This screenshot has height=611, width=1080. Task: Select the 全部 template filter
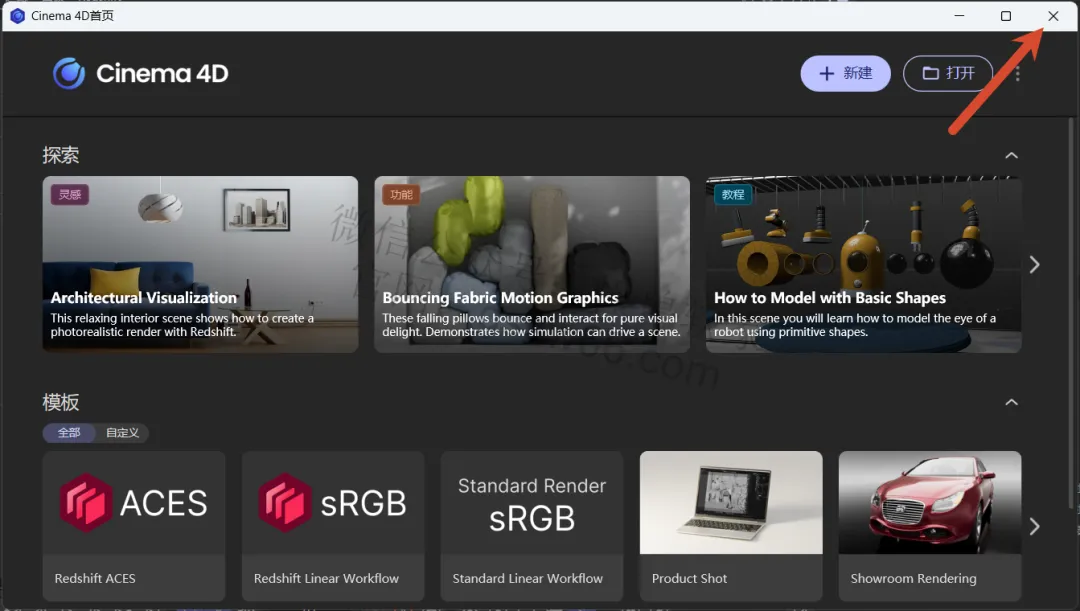tap(69, 433)
